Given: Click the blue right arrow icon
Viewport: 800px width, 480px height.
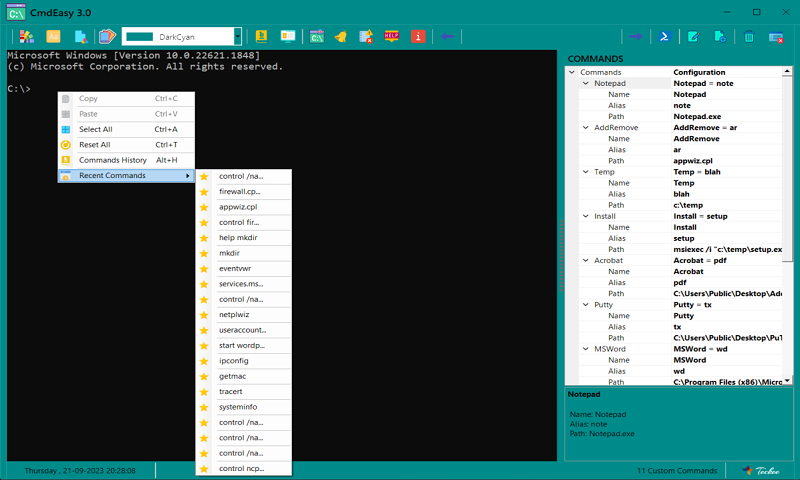Looking at the screenshot, I should tap(636, 36).
